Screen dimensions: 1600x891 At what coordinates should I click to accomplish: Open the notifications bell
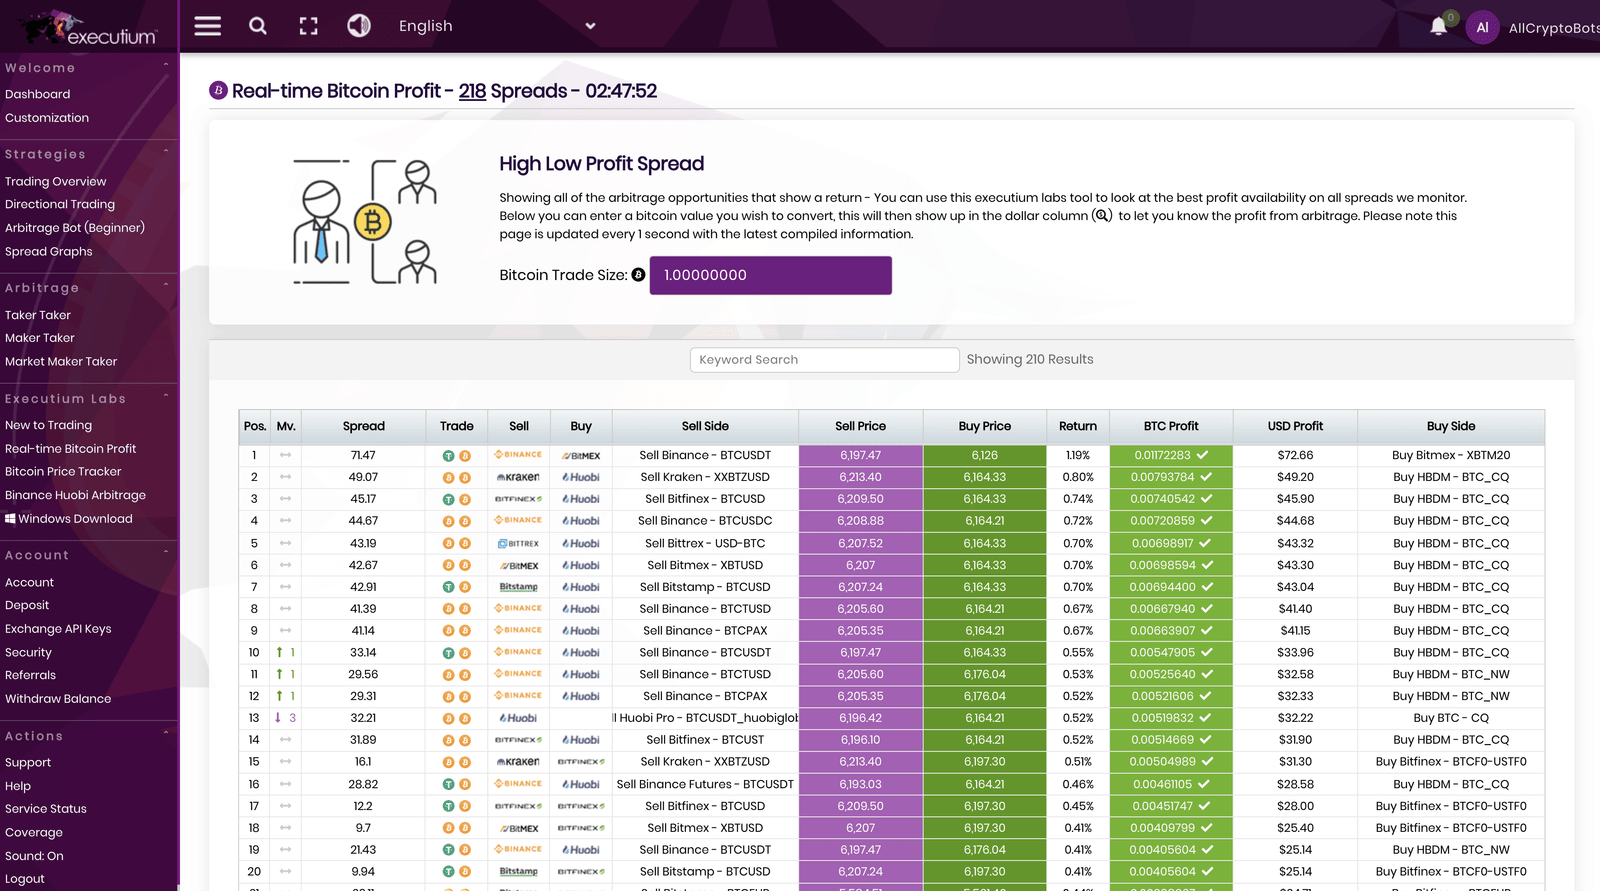click(x=1438, y=27)
